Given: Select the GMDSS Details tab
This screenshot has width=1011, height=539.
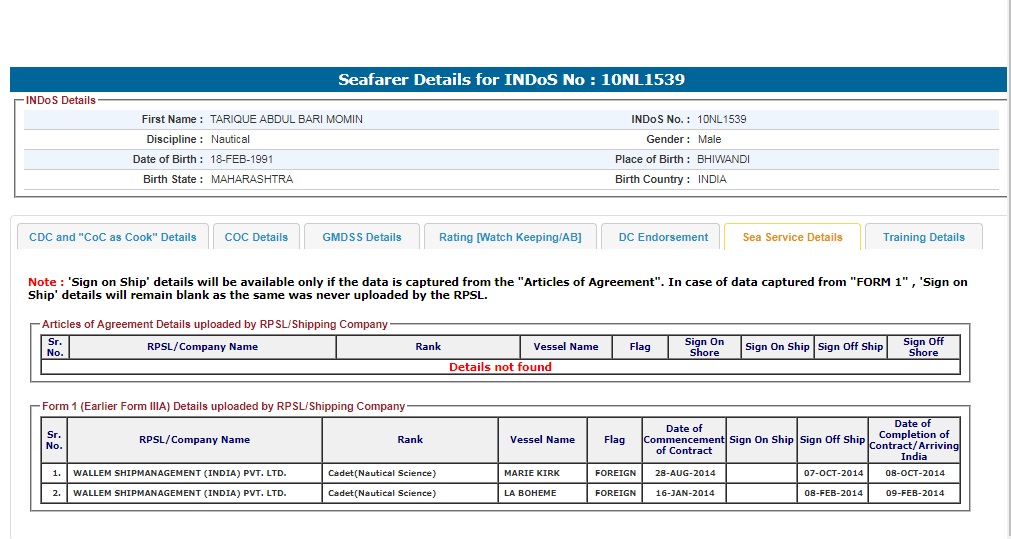Looking at the screenshot, I should click(361, 237).
